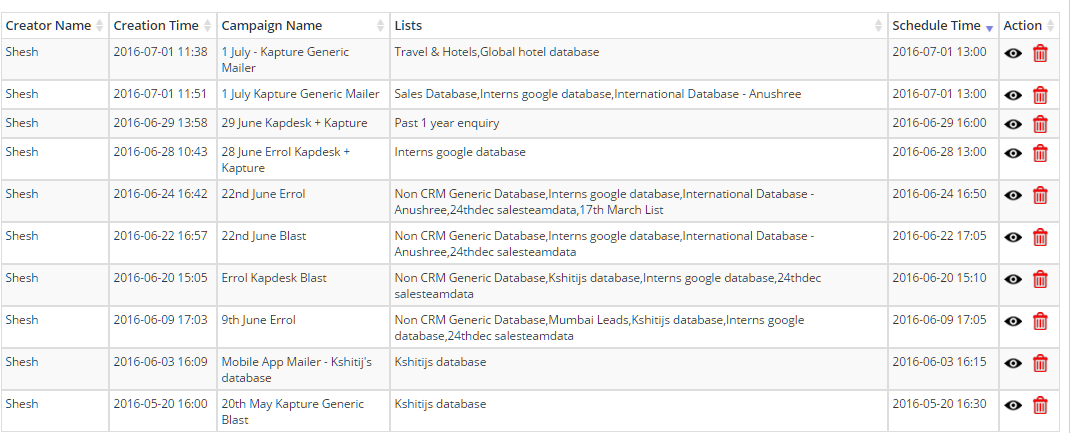Sort by the Action column header
This screenshot has width=1070, height=433.
pos(1029,26)
